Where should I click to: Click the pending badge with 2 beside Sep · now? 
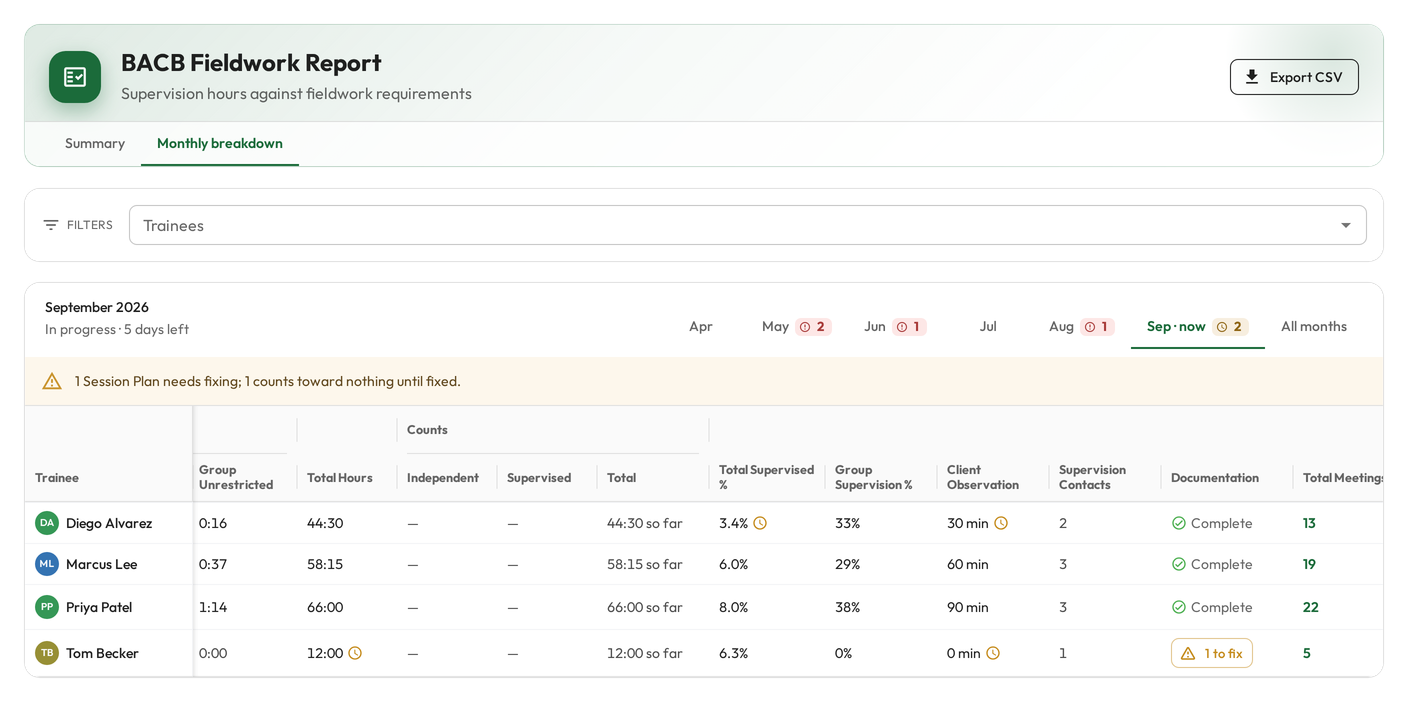tap(1230, 327)
